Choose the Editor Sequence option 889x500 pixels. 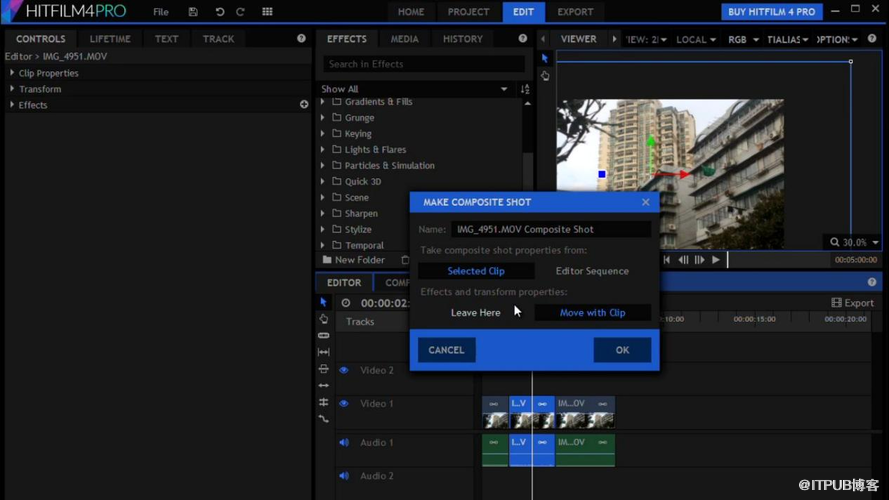pos(592,271)
